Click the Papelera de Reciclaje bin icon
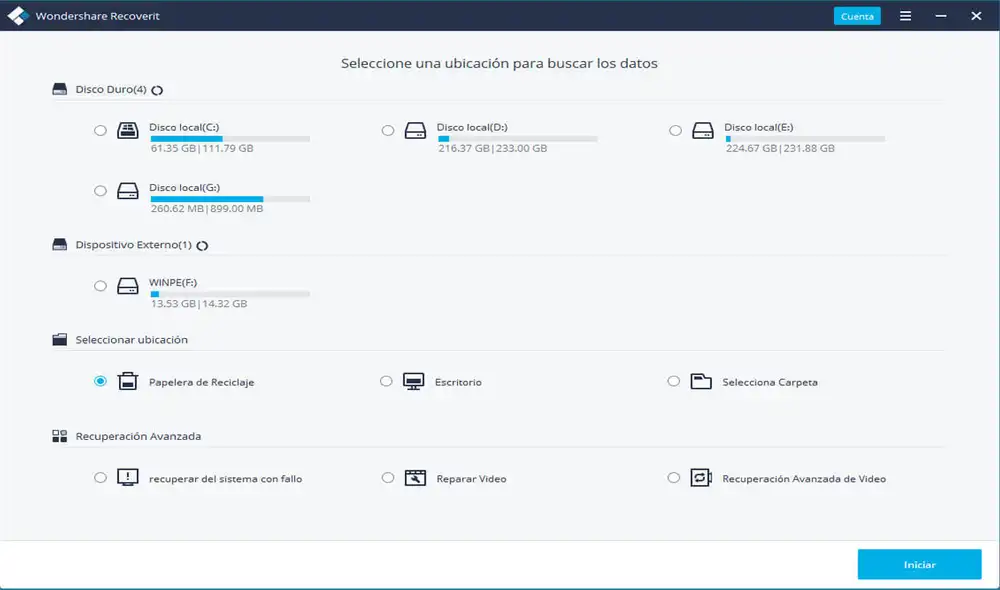1000x590 pixels. [128, 381]
